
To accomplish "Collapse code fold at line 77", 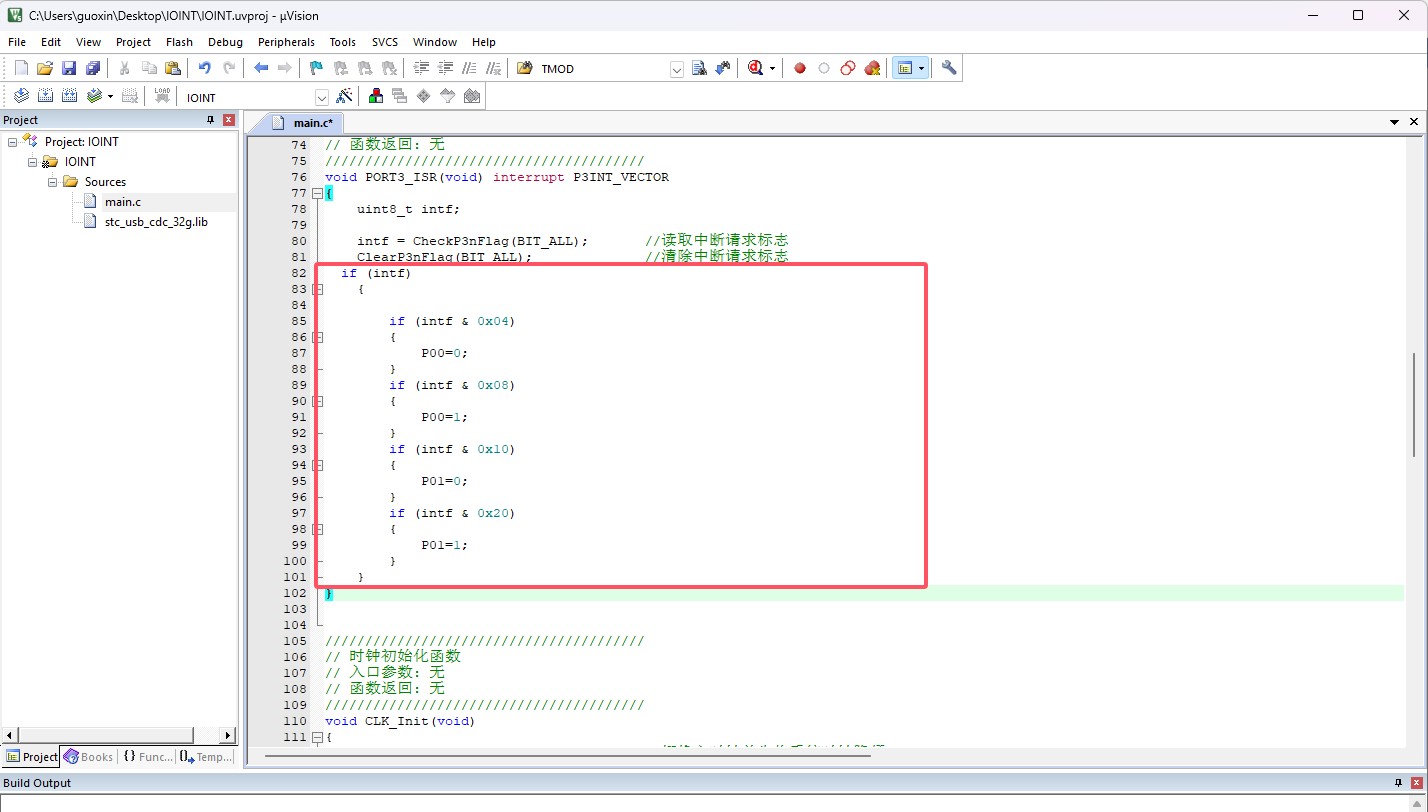I will 317,193.
